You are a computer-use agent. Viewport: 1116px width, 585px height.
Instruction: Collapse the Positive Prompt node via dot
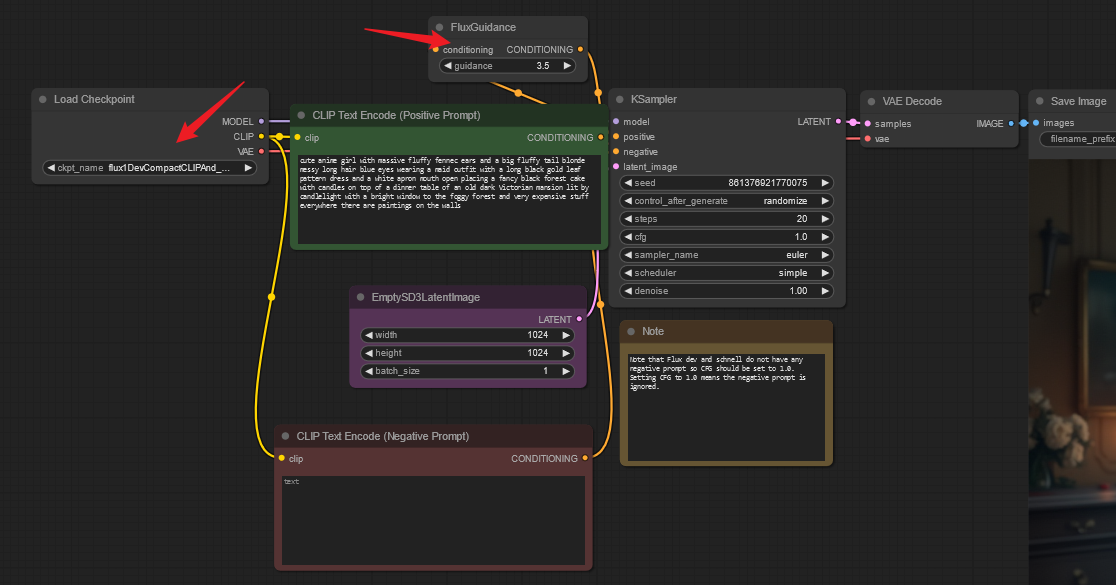pyautogui.click(x=302, y=116)
